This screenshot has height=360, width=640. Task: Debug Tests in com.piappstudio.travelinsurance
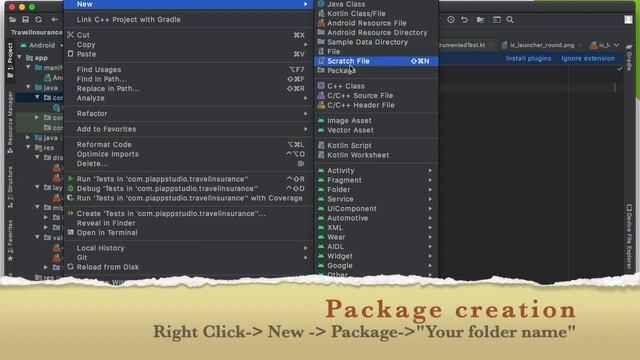tap(188, 189)
